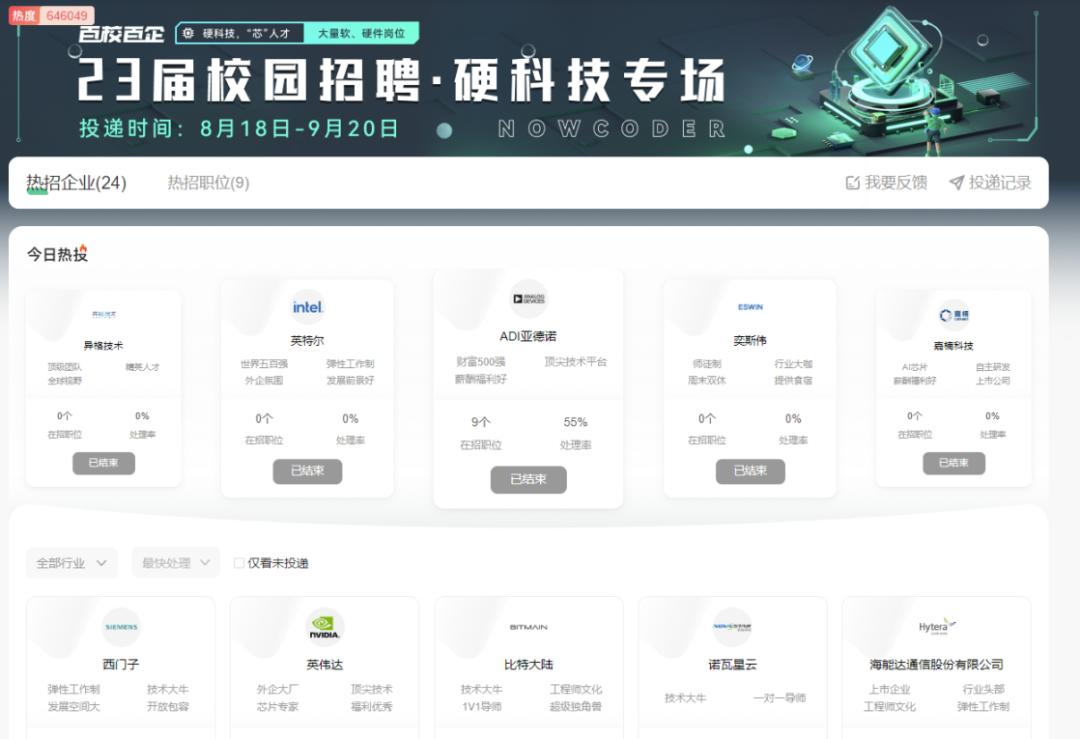Open the 奕斯伟 company name
This screenshot has width=1080, height=739.
pos(750,341)
